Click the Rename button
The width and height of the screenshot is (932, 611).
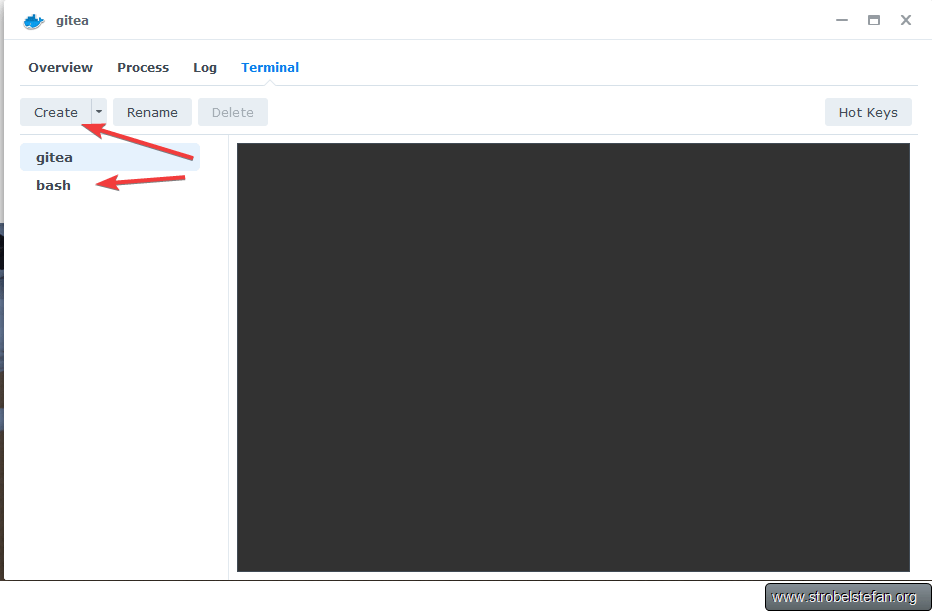point(152,112)
